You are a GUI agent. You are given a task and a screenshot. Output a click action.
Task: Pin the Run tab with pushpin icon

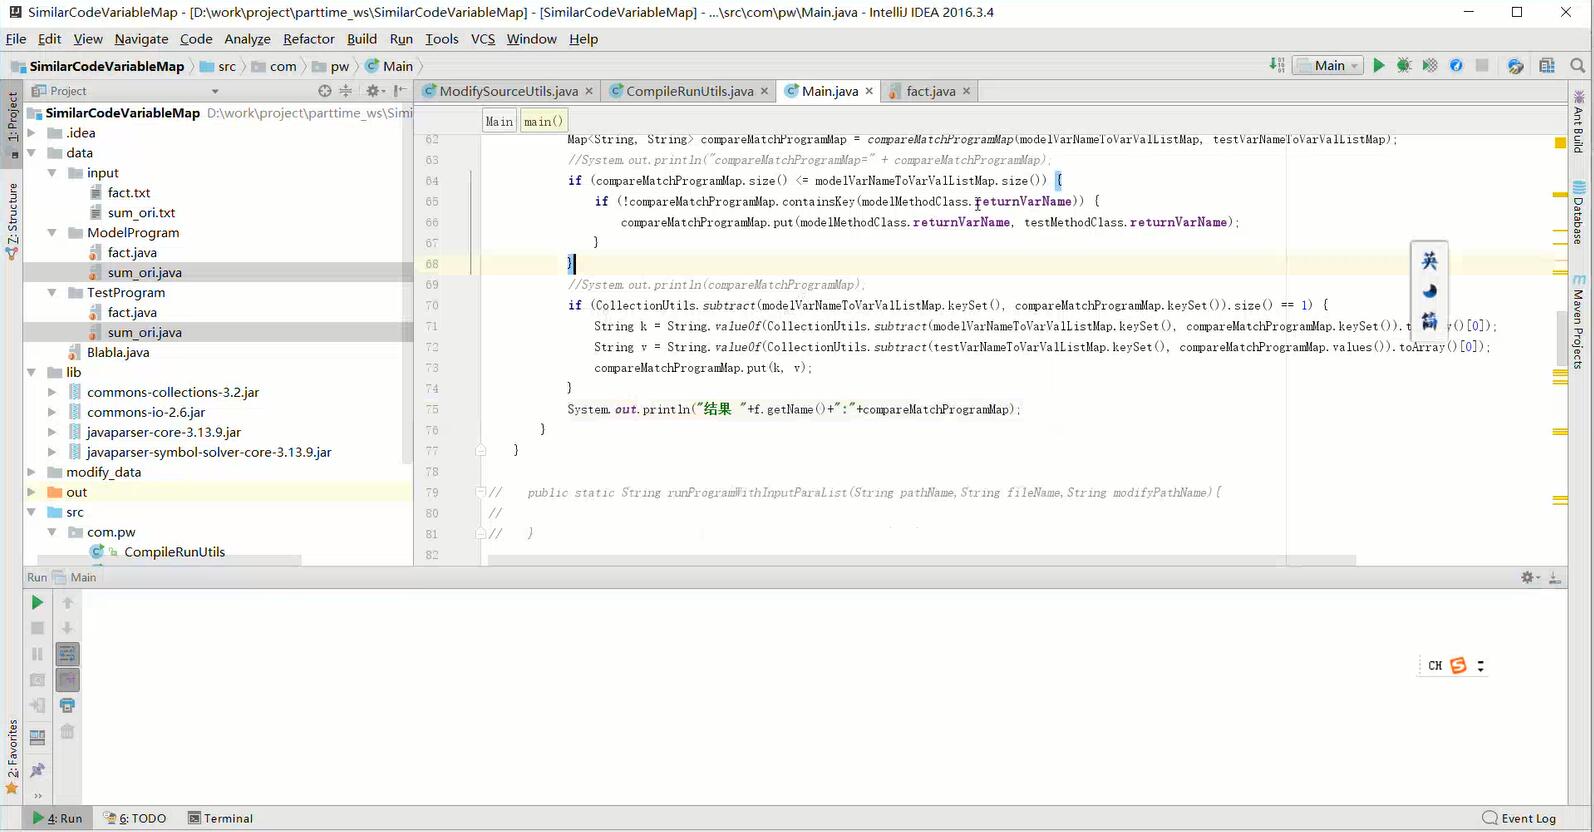pos(37,770)
